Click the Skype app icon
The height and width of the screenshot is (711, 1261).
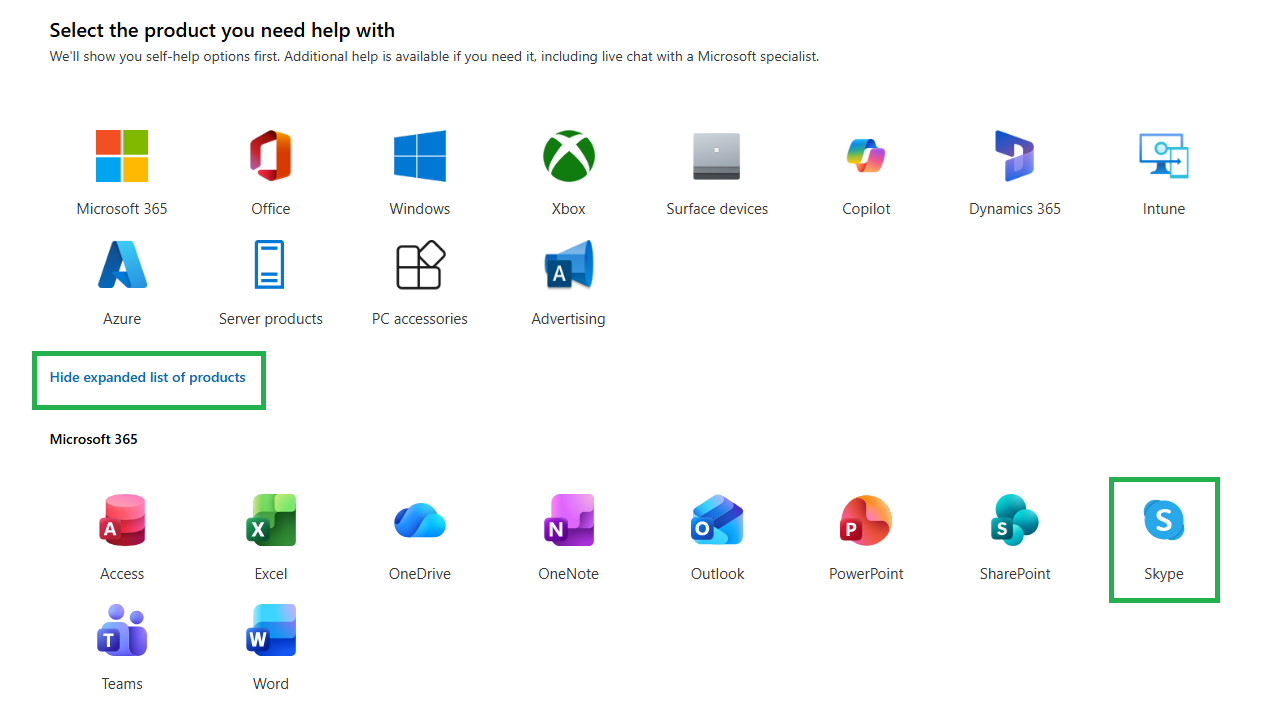(1164, 520)
